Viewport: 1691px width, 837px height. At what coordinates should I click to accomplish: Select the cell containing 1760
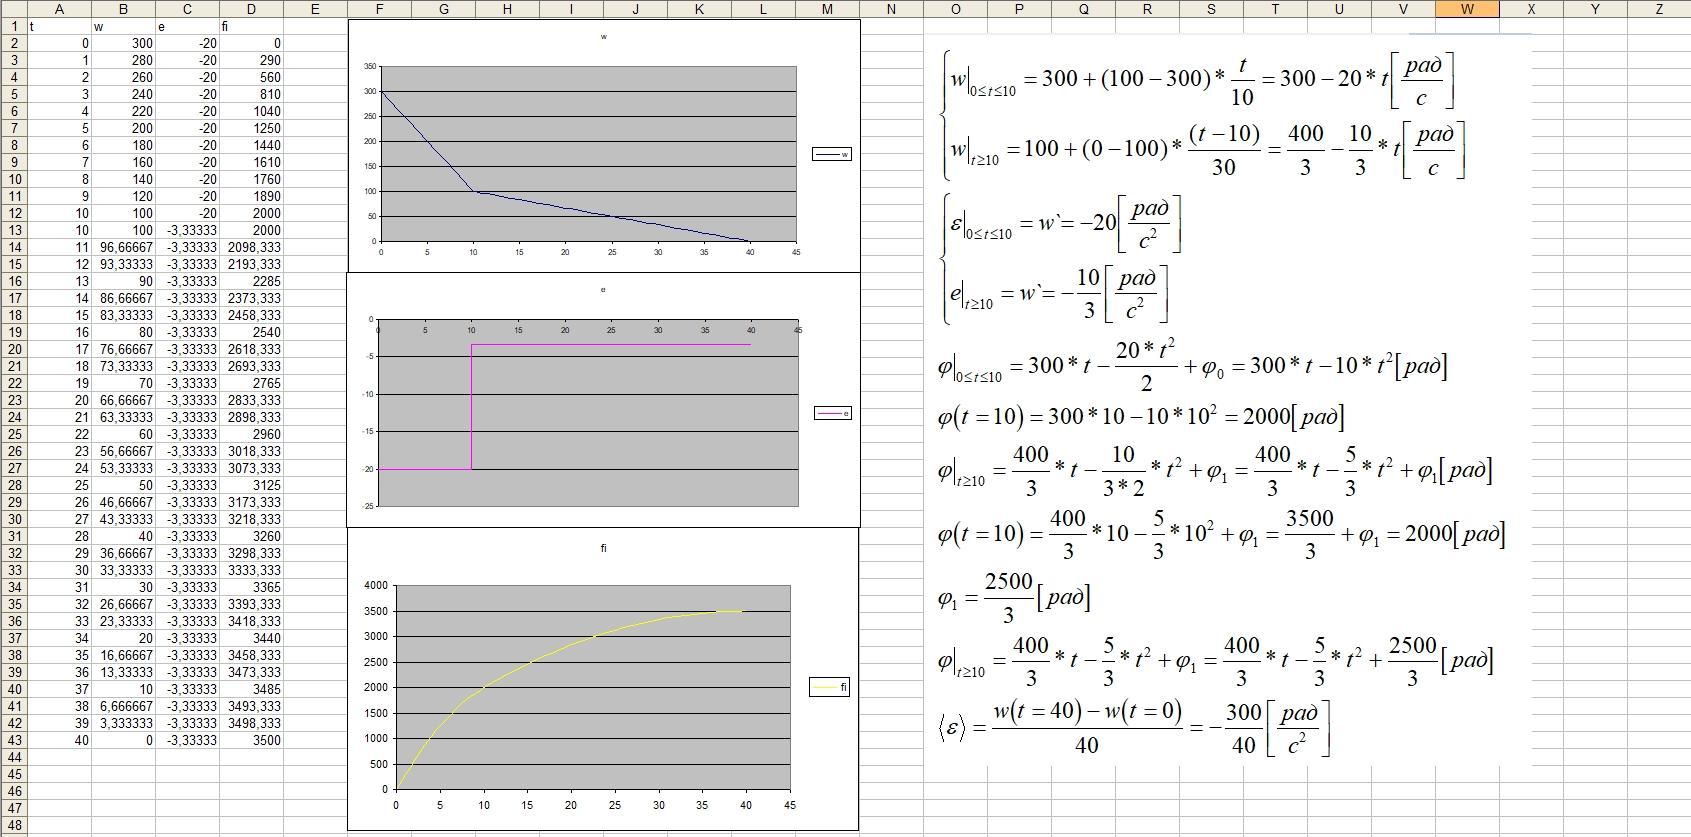point(251,179)
